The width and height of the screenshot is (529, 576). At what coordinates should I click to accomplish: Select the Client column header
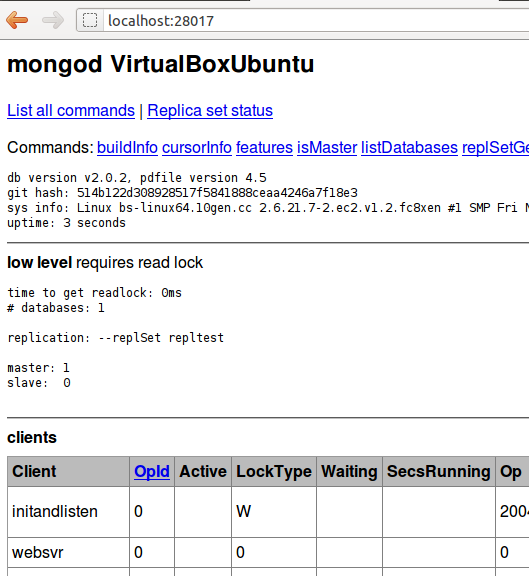click(x=68, y=472)
